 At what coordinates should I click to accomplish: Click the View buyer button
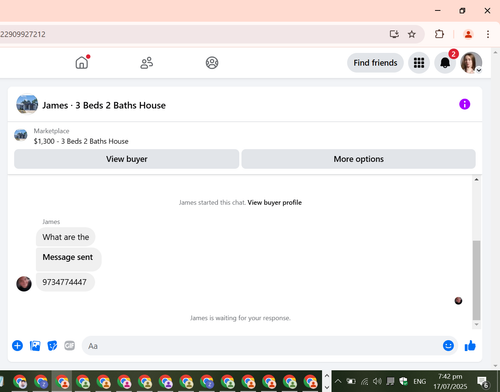tap(127, 159)
